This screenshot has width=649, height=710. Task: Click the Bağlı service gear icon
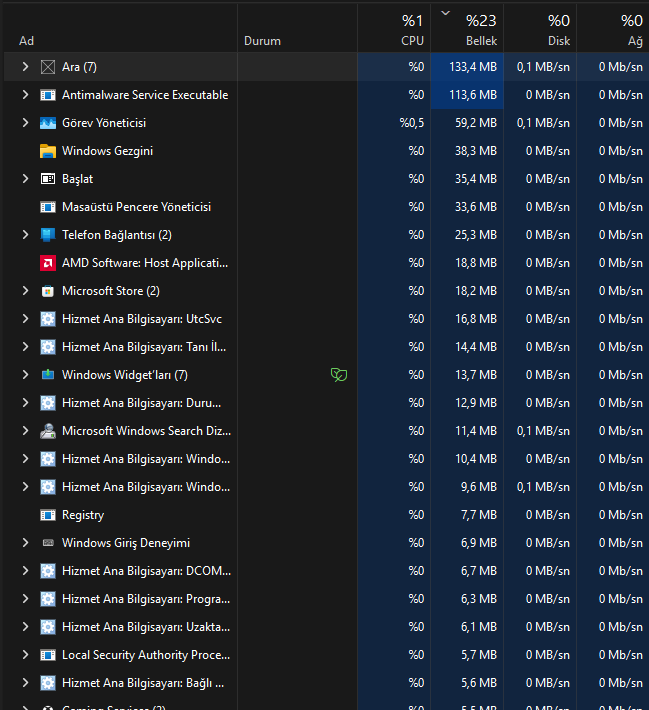coord(48,683)
